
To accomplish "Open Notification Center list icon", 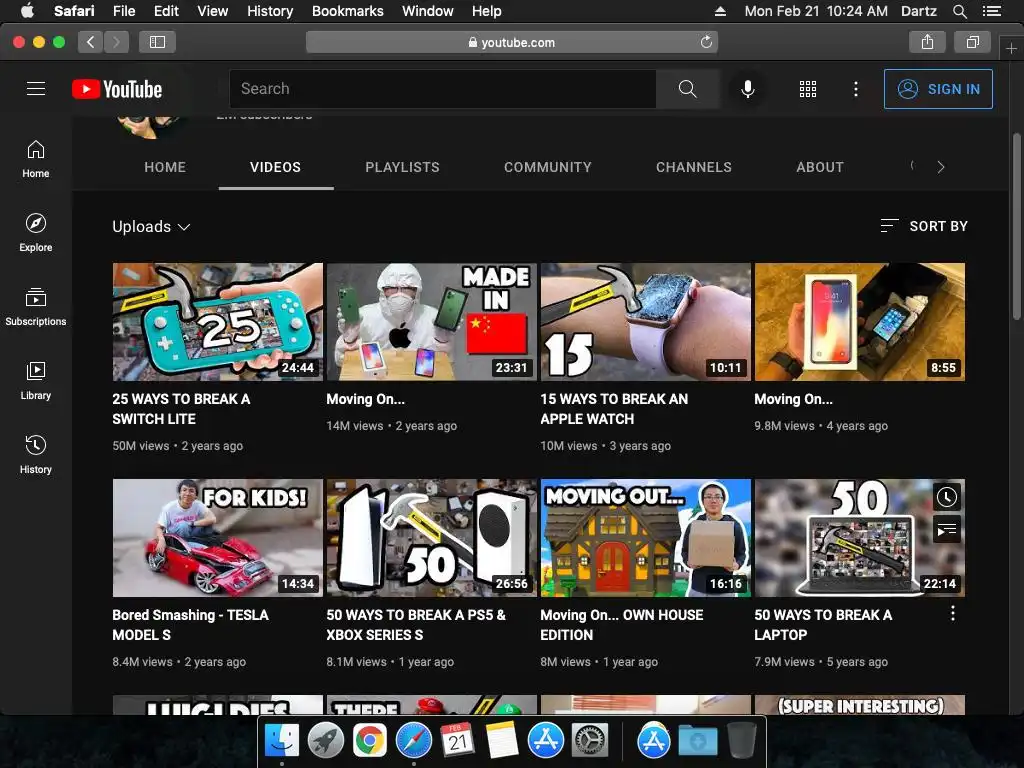I will (x=991, y=11).
